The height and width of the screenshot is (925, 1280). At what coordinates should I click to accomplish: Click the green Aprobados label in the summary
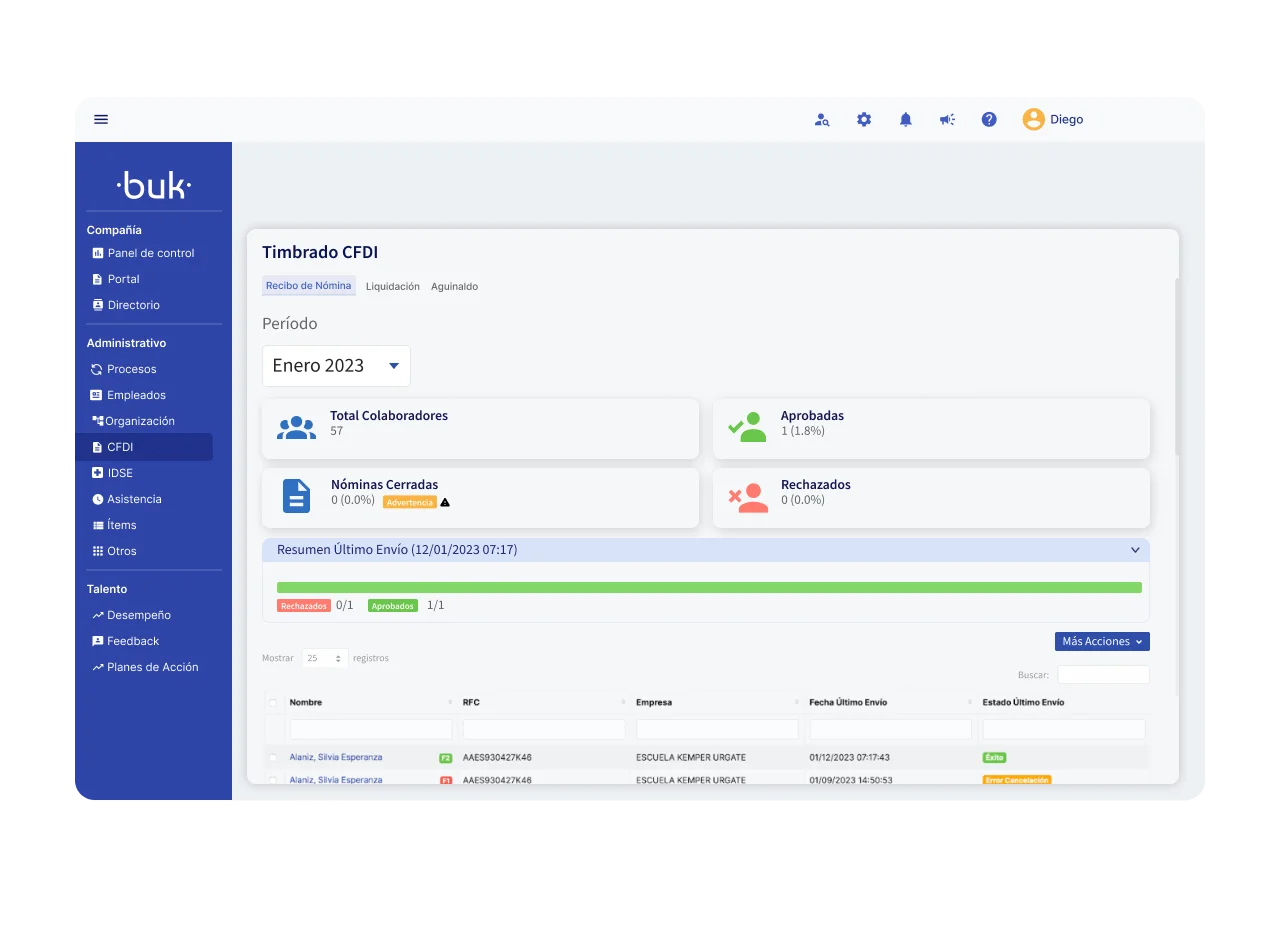point(393,606)
